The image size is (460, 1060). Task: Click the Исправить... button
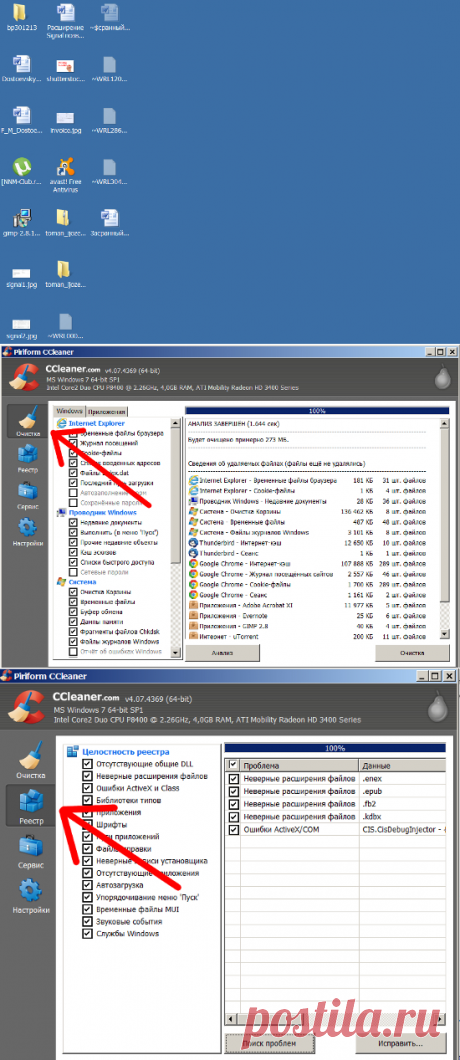tap(402, 1043)
